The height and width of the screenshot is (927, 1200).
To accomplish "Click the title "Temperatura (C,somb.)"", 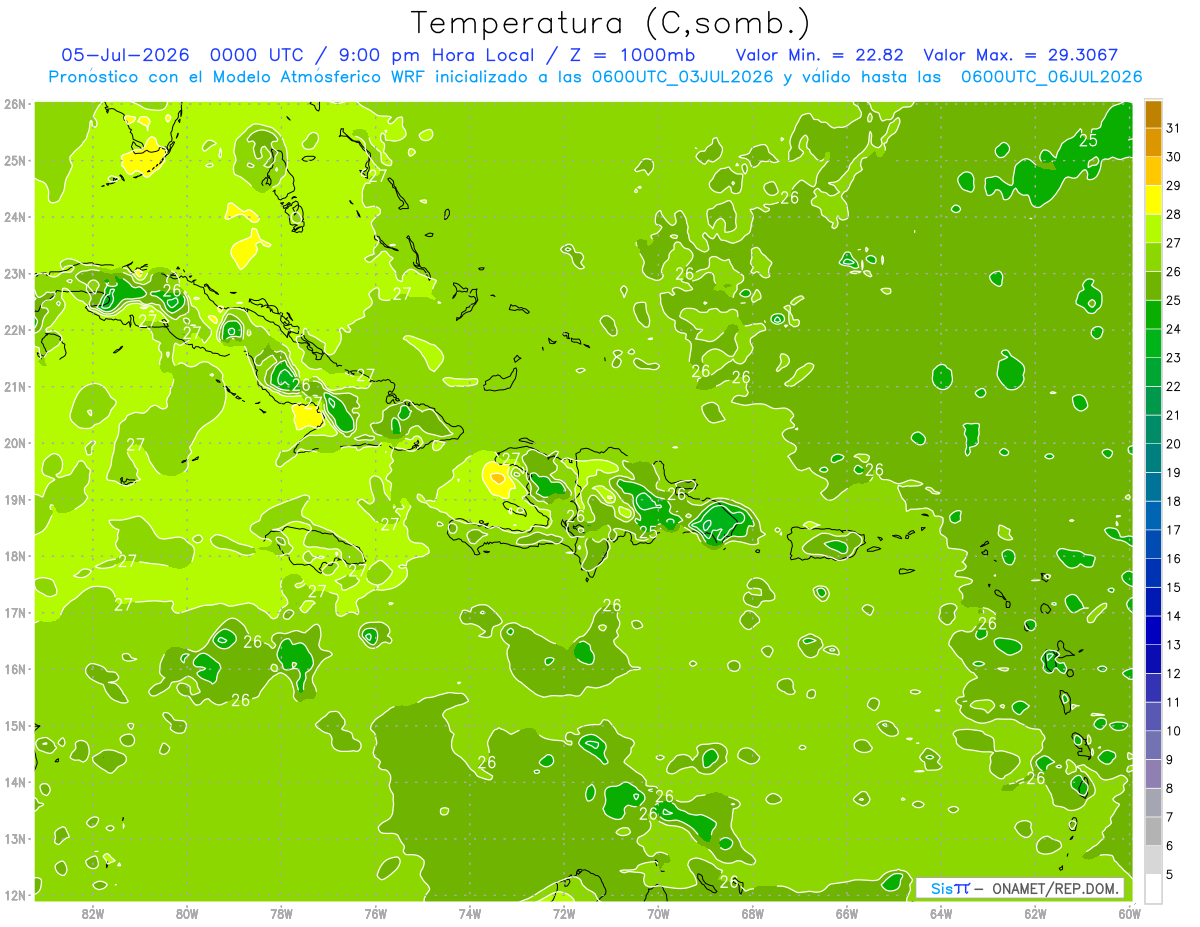I will point(611,23).
